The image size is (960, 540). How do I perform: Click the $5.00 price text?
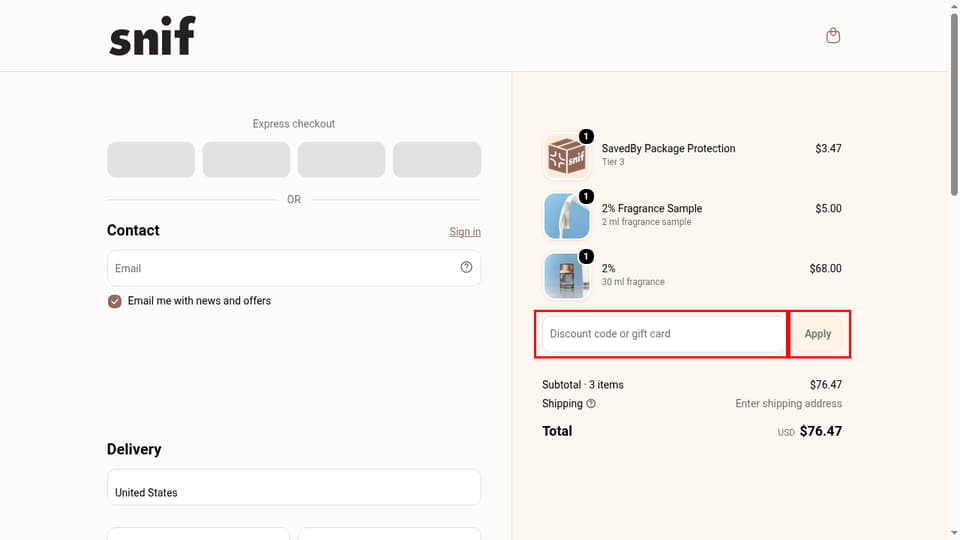828,208
